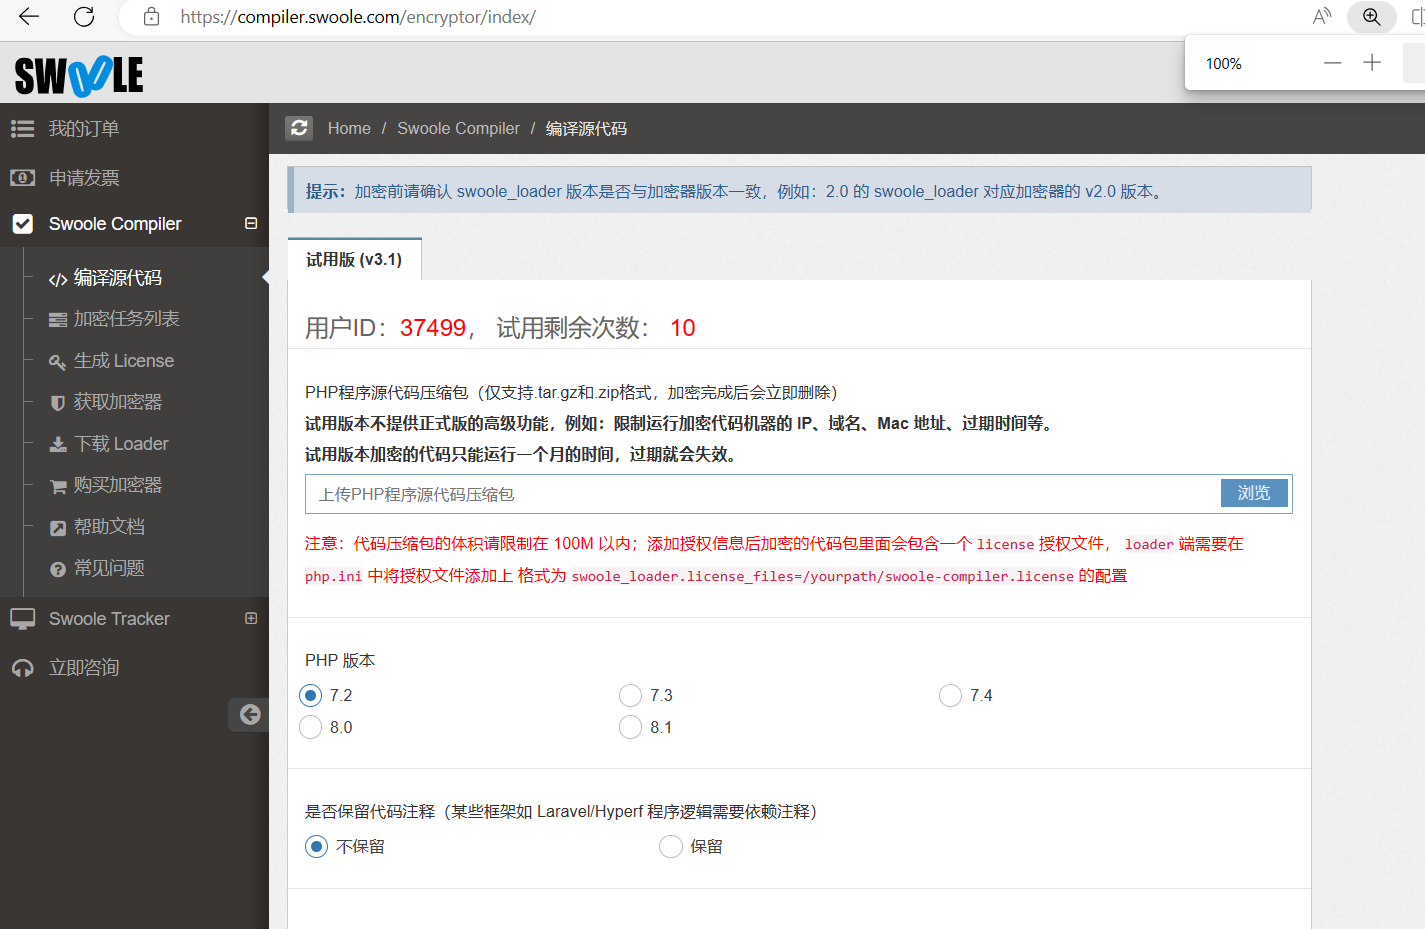The width and height of the screenshot is (1425, 929).
Task: Expand the Swoole Tracker menu section
Action: (251, 618)
